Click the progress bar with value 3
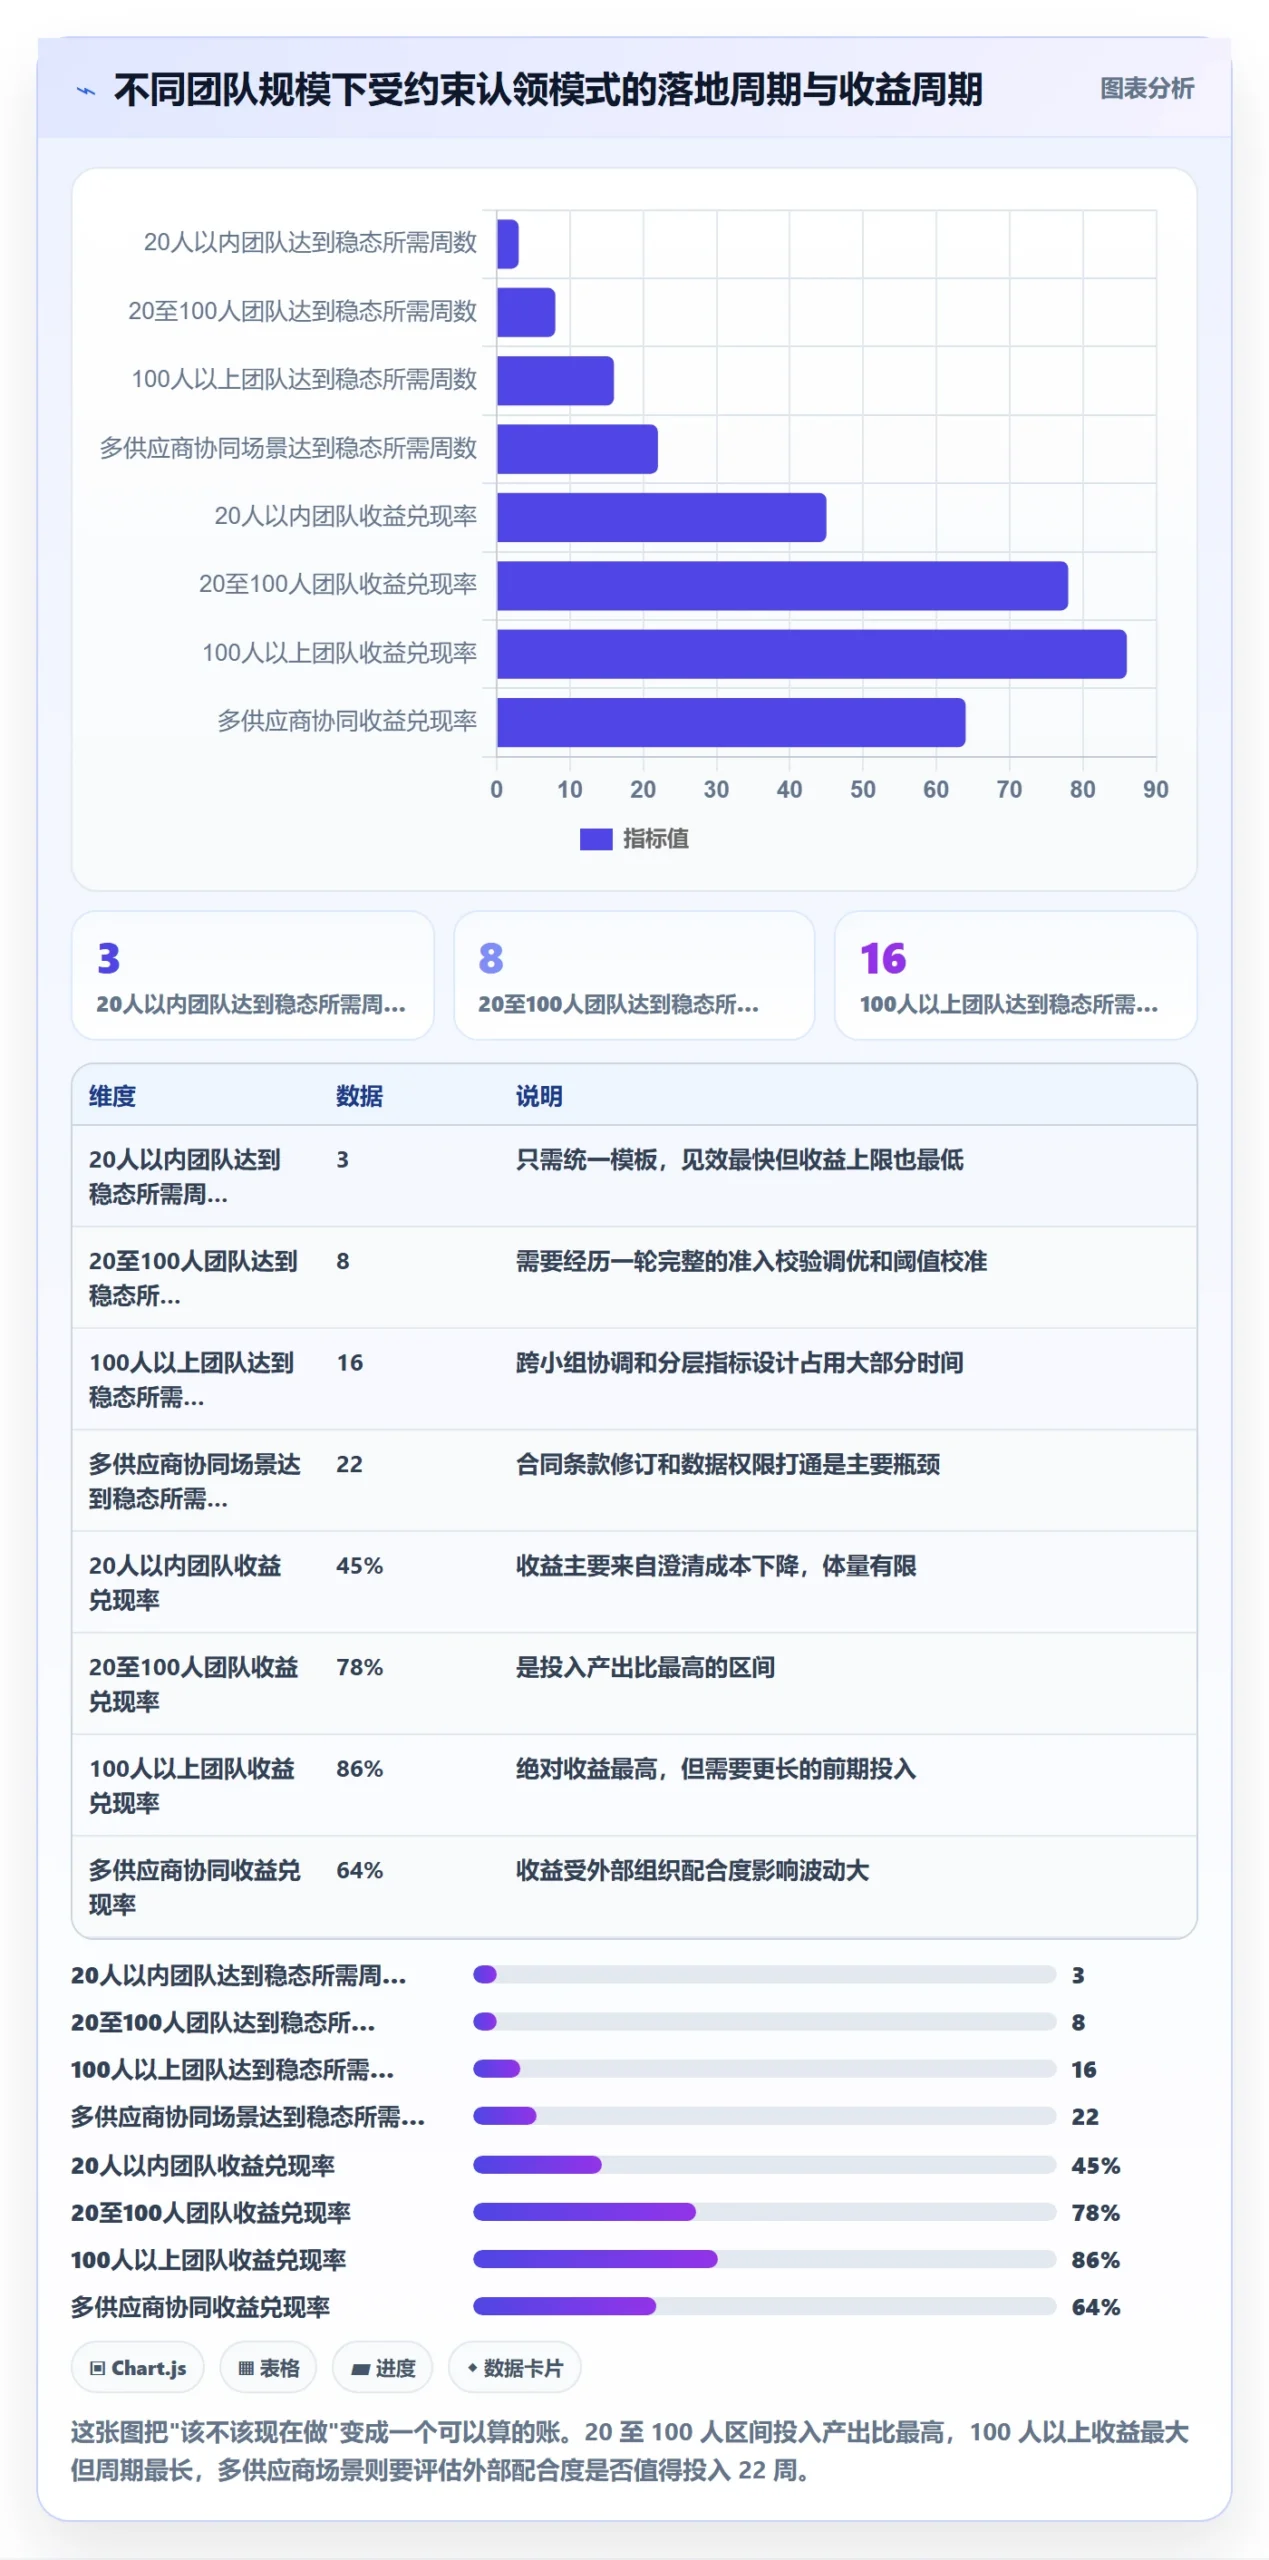The width and height of the screenshot is (1269, 2560). tap(764, 1974)
